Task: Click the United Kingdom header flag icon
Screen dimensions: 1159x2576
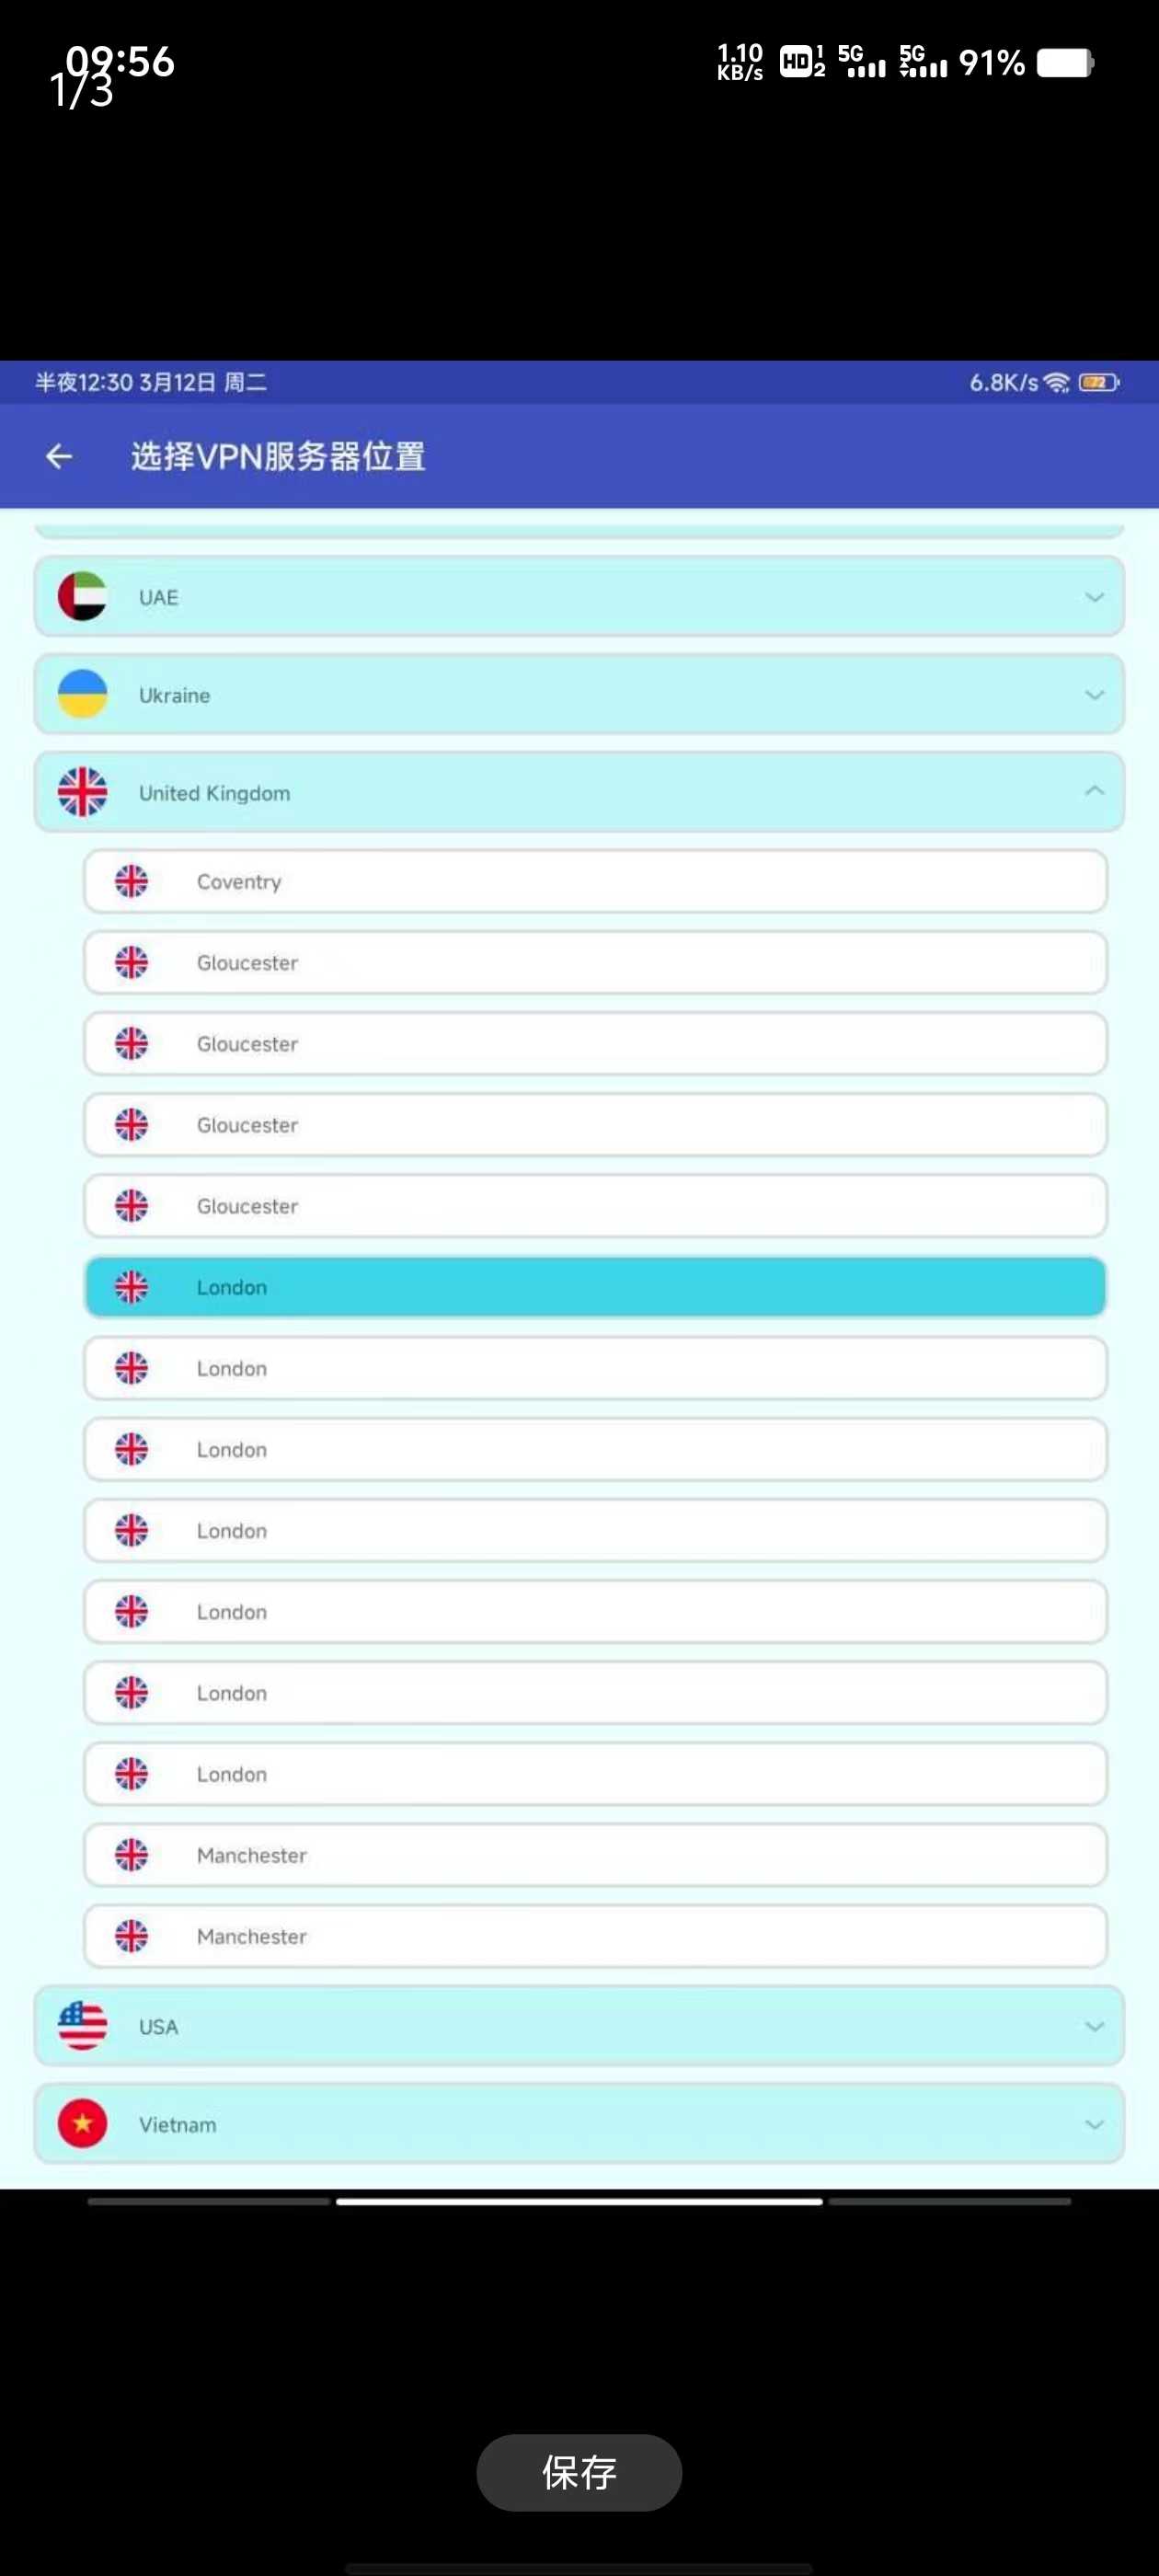Action: pos(82,792)
